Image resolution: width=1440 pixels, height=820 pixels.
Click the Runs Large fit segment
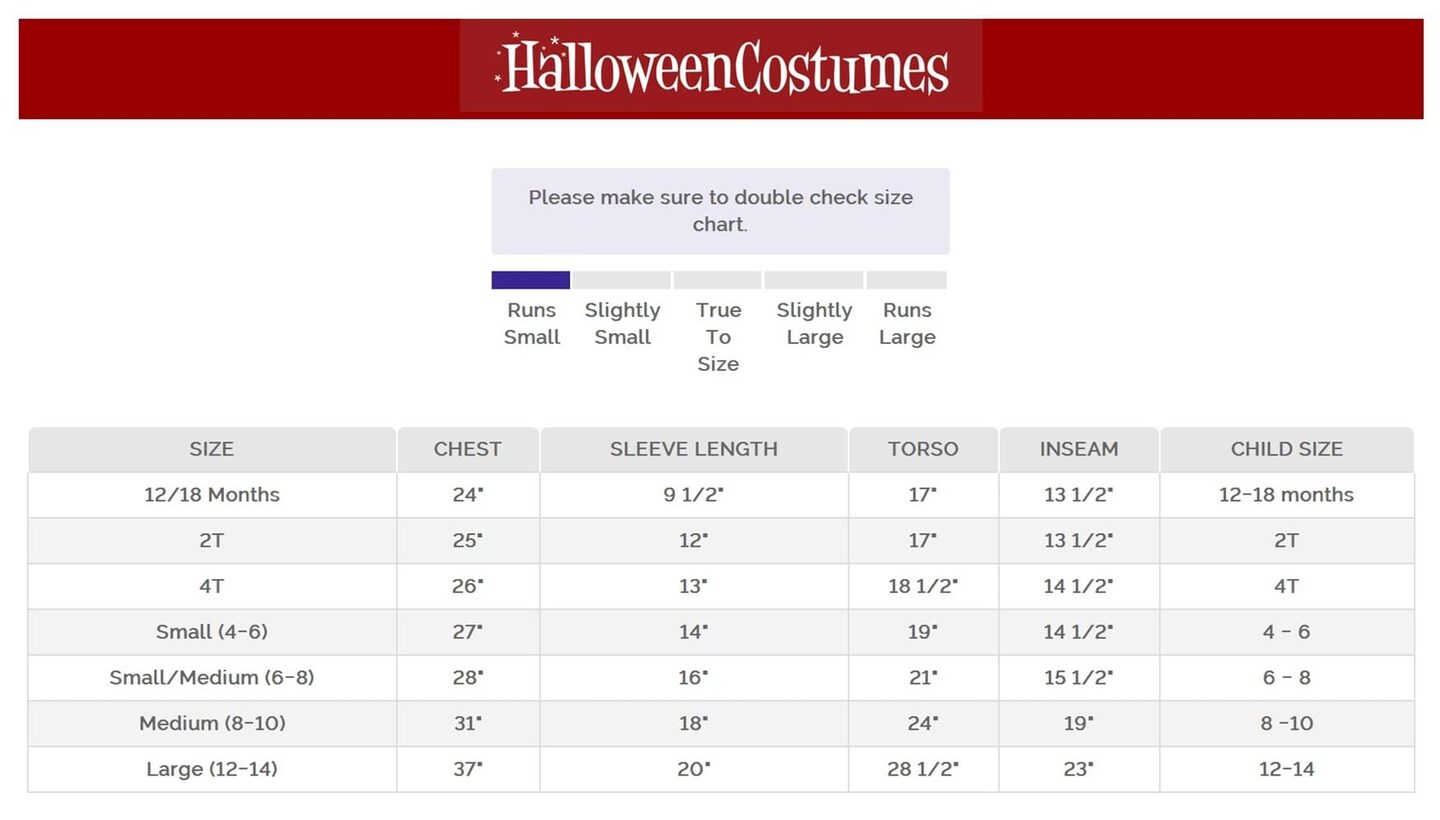click(x=906, y=280)
